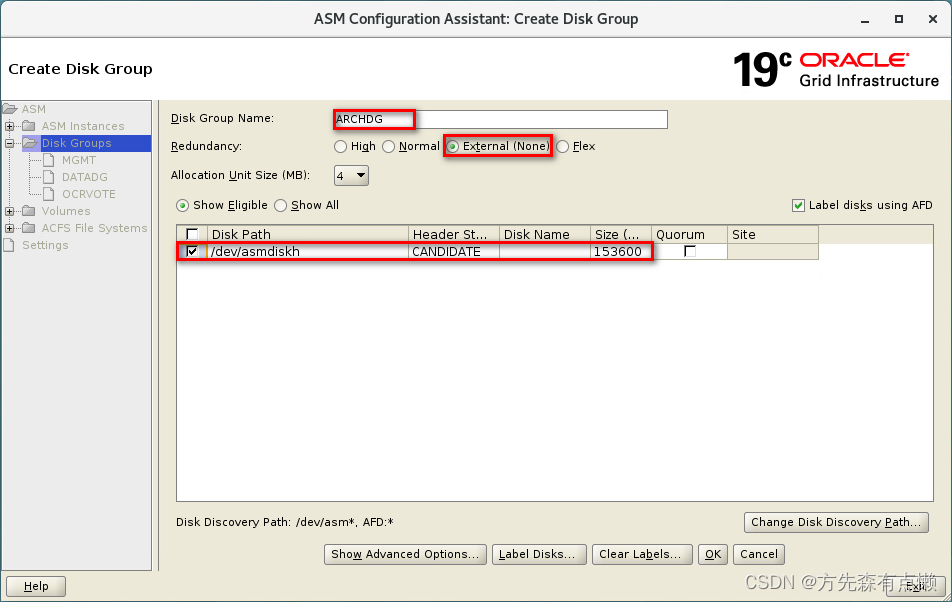Click the ACFS File Systems folder icon
952x602 pixels.
click(x=29, y=228)
